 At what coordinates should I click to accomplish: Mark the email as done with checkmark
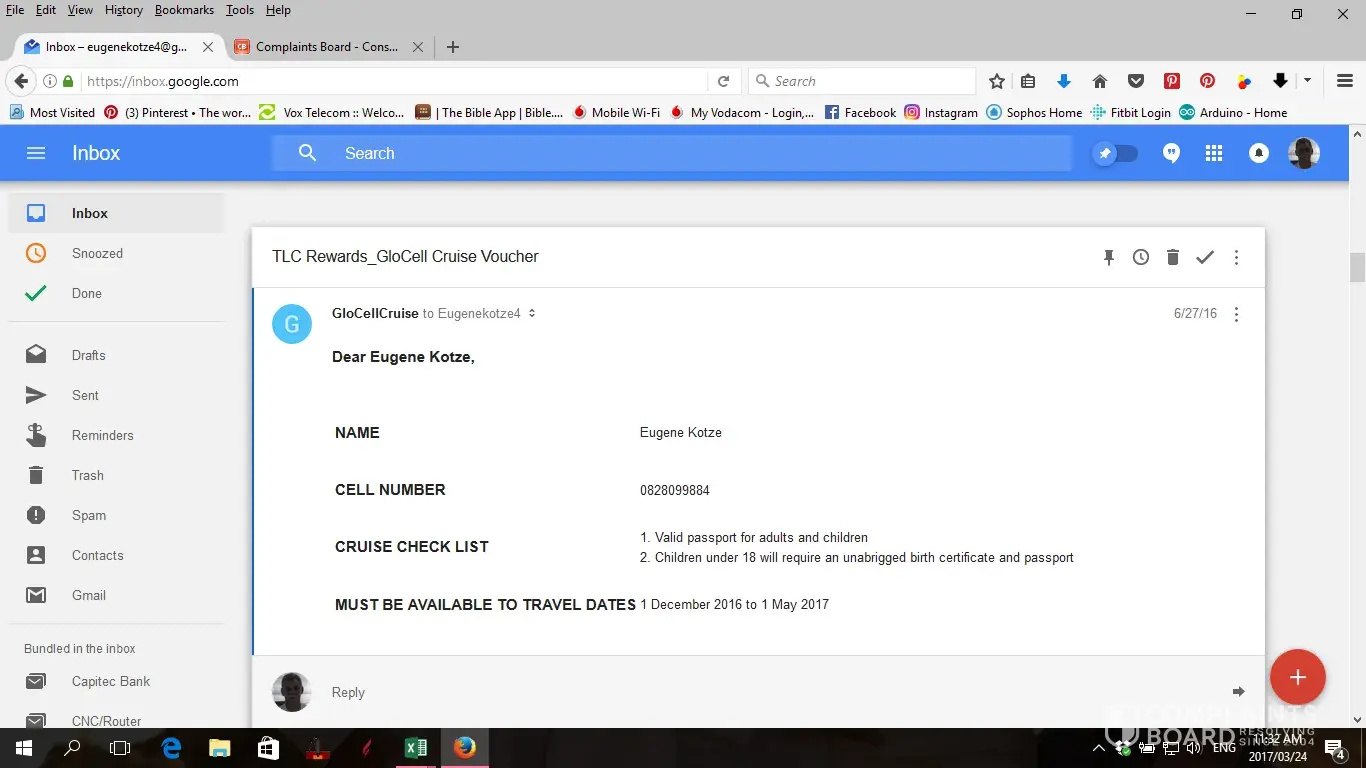(x=1205, y=258)
